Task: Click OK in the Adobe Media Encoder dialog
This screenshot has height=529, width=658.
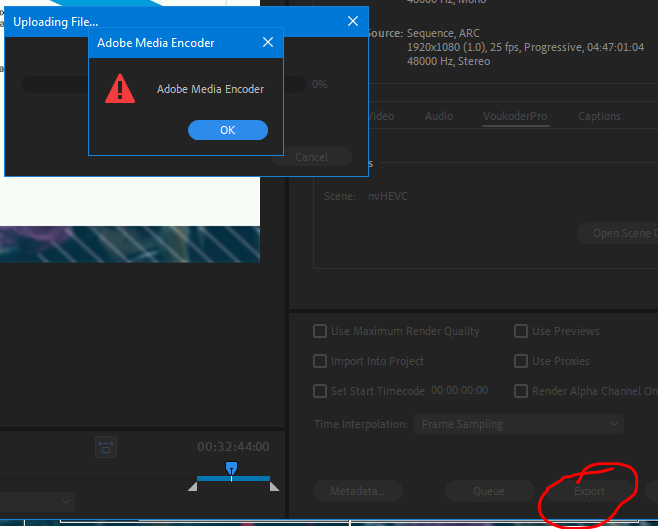Action: (227, 130)
